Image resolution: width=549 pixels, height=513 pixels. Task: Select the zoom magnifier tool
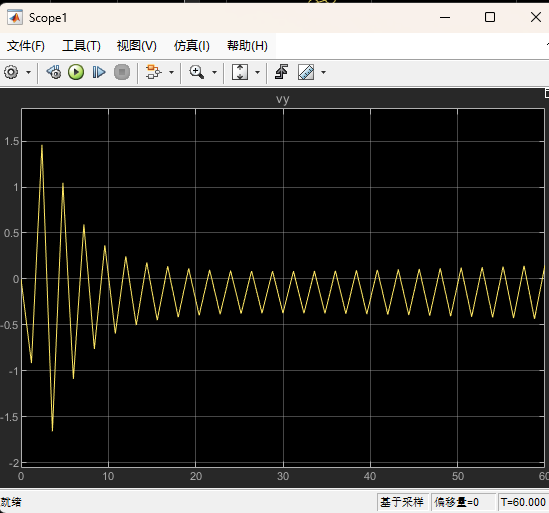click(x=196, y=72)
